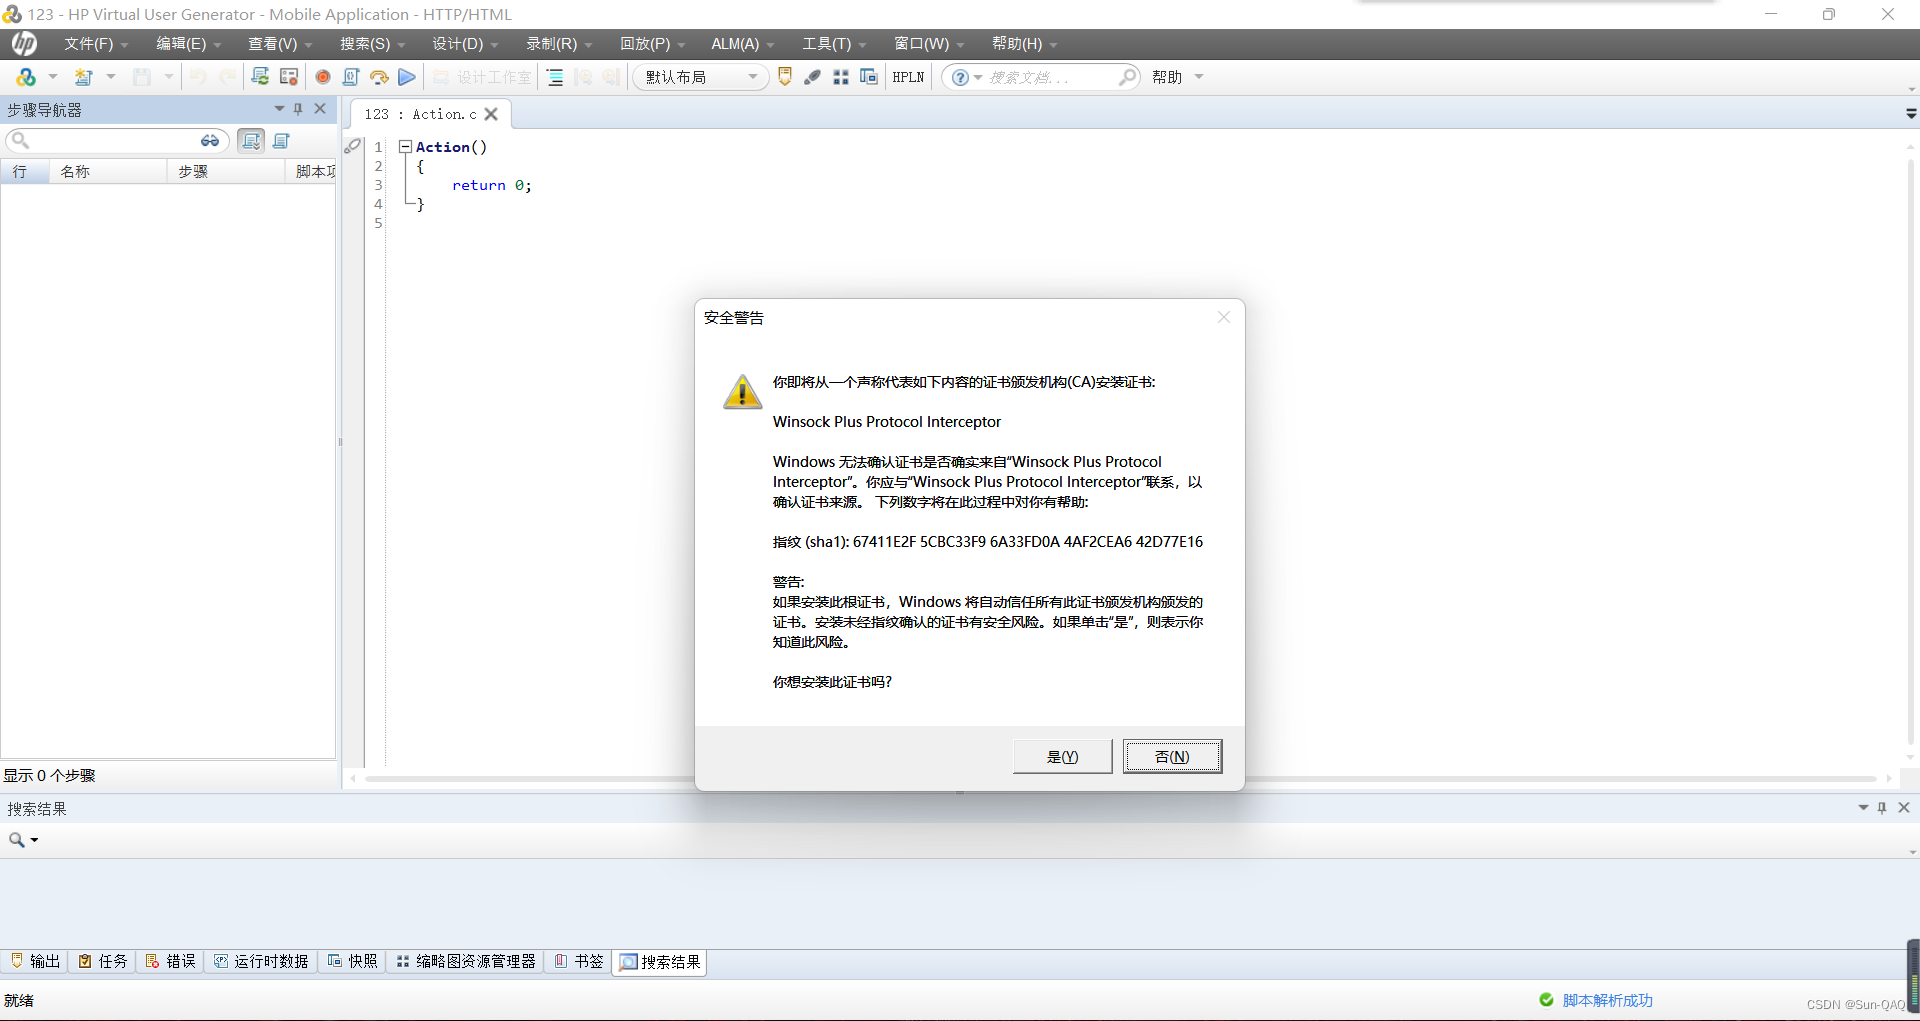Image resolution: width=1920 pixels, height=1021 pixels.
Task: Switch to the 缩略图资源管理器 bottom tab
Action: click(466, 961)
